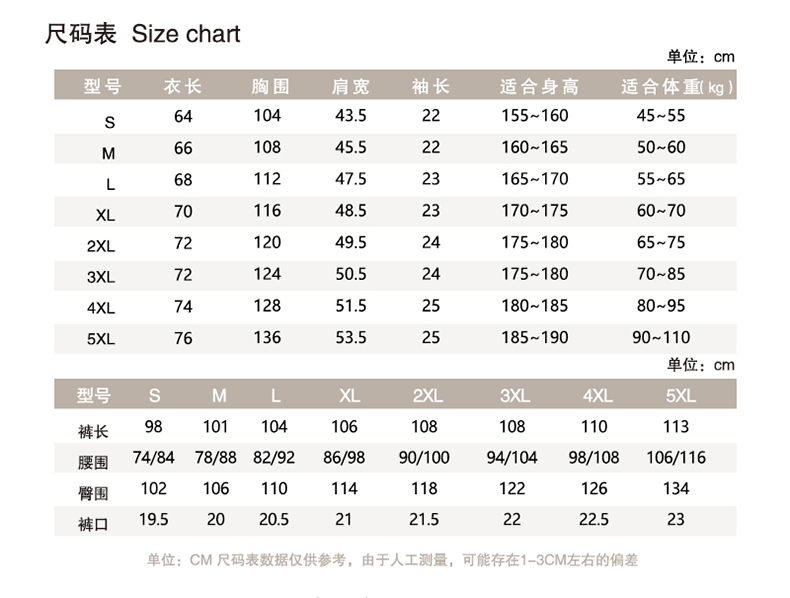Click the 裤口 row label
The image size is (790, 598).
pyautogui.click(x=93, y=523)
